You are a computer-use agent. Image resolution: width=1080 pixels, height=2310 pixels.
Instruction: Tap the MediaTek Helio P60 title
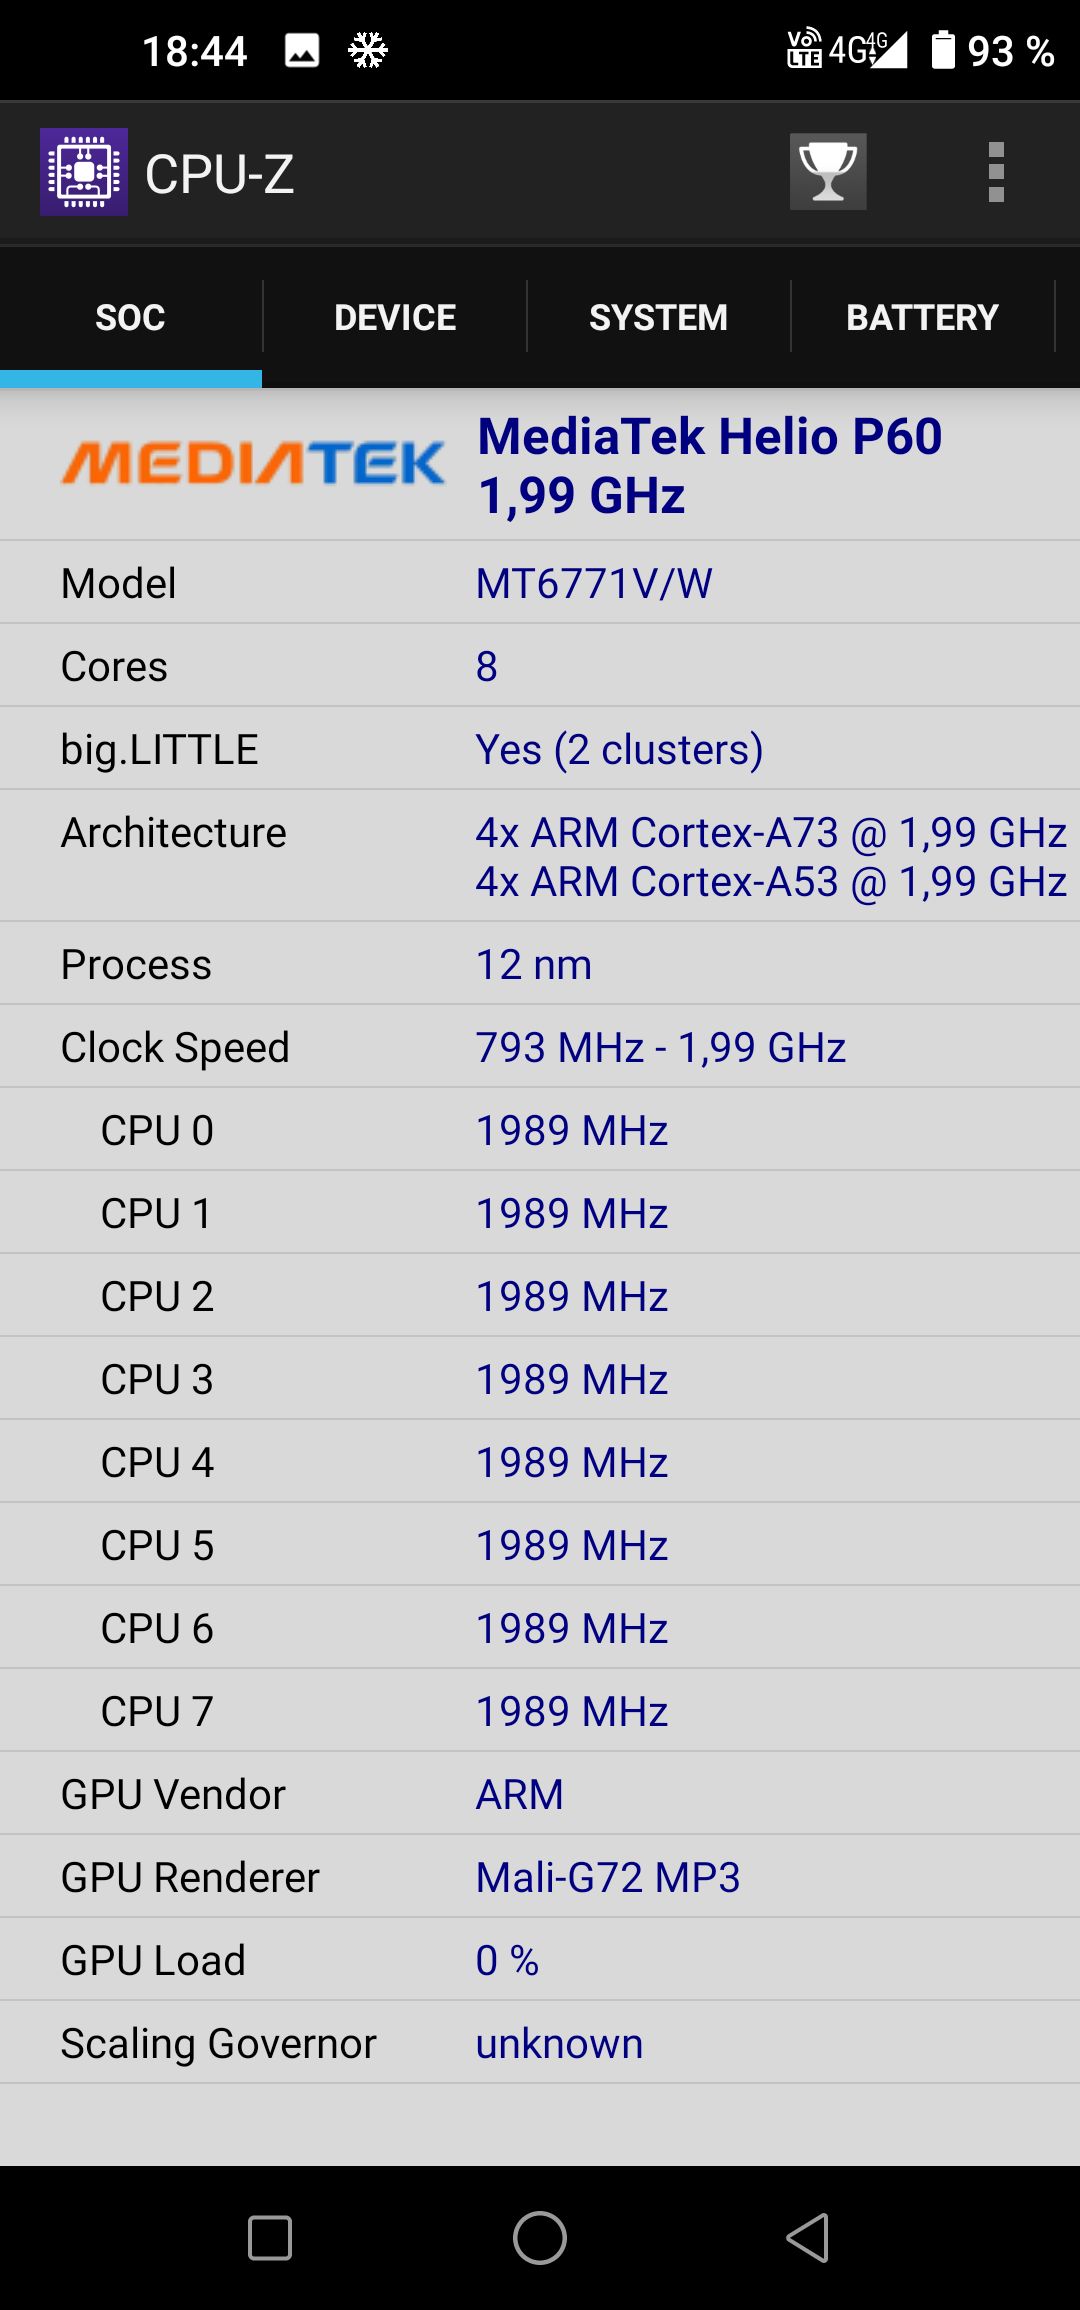710,436
